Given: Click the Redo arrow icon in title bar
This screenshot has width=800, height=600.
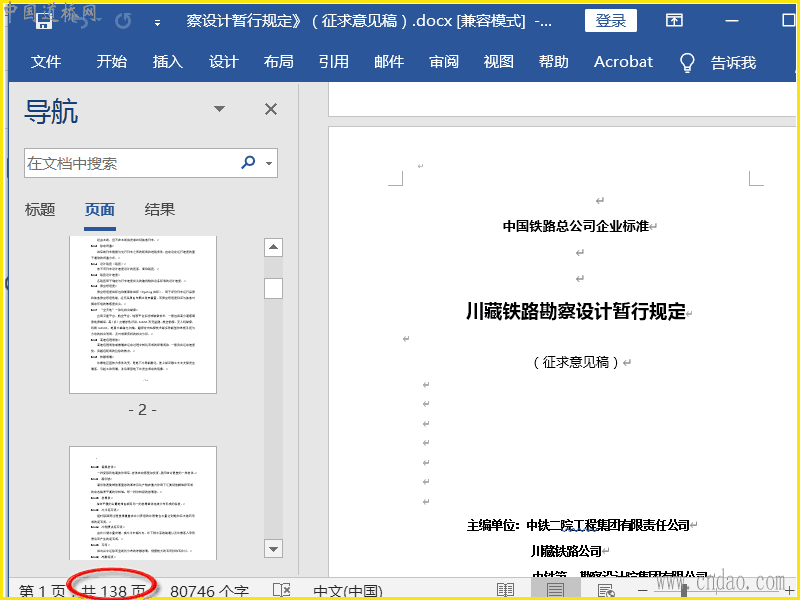Looking at the screenshot, I should click(x=123, y=21).
